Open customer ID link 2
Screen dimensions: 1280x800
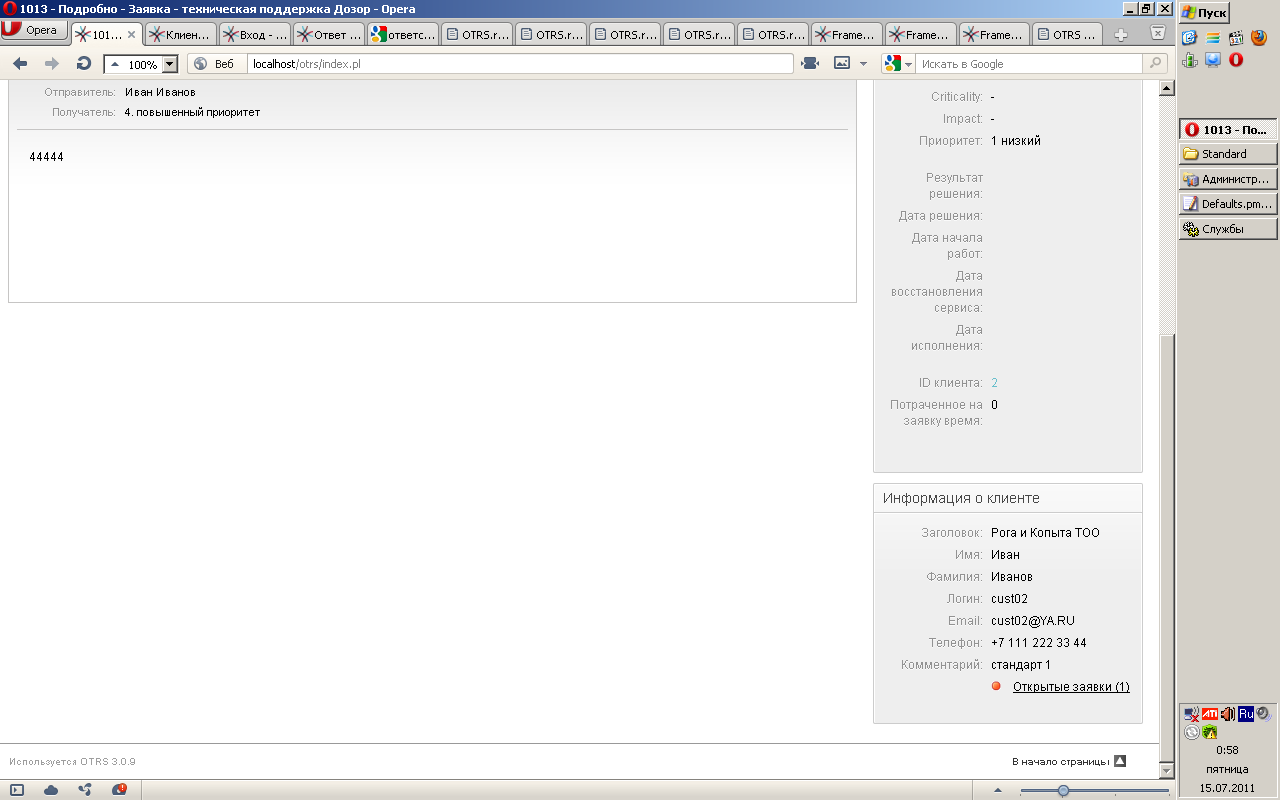[x=994, y=383]
